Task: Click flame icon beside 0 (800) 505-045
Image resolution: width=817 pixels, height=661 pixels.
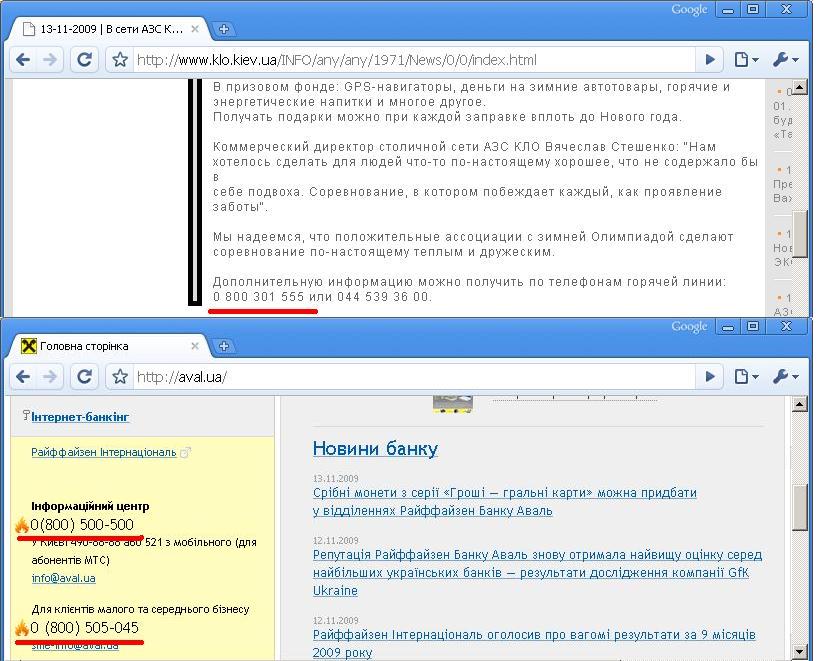Action: (21, 628)
